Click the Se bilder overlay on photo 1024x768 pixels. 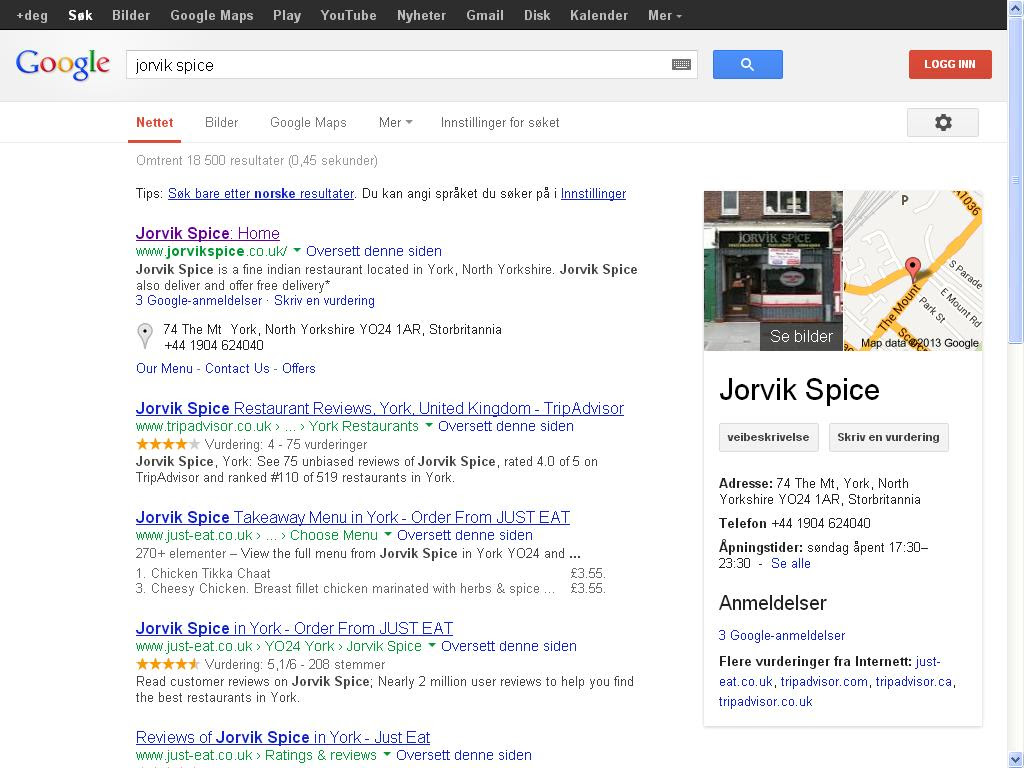click(801, 336)
